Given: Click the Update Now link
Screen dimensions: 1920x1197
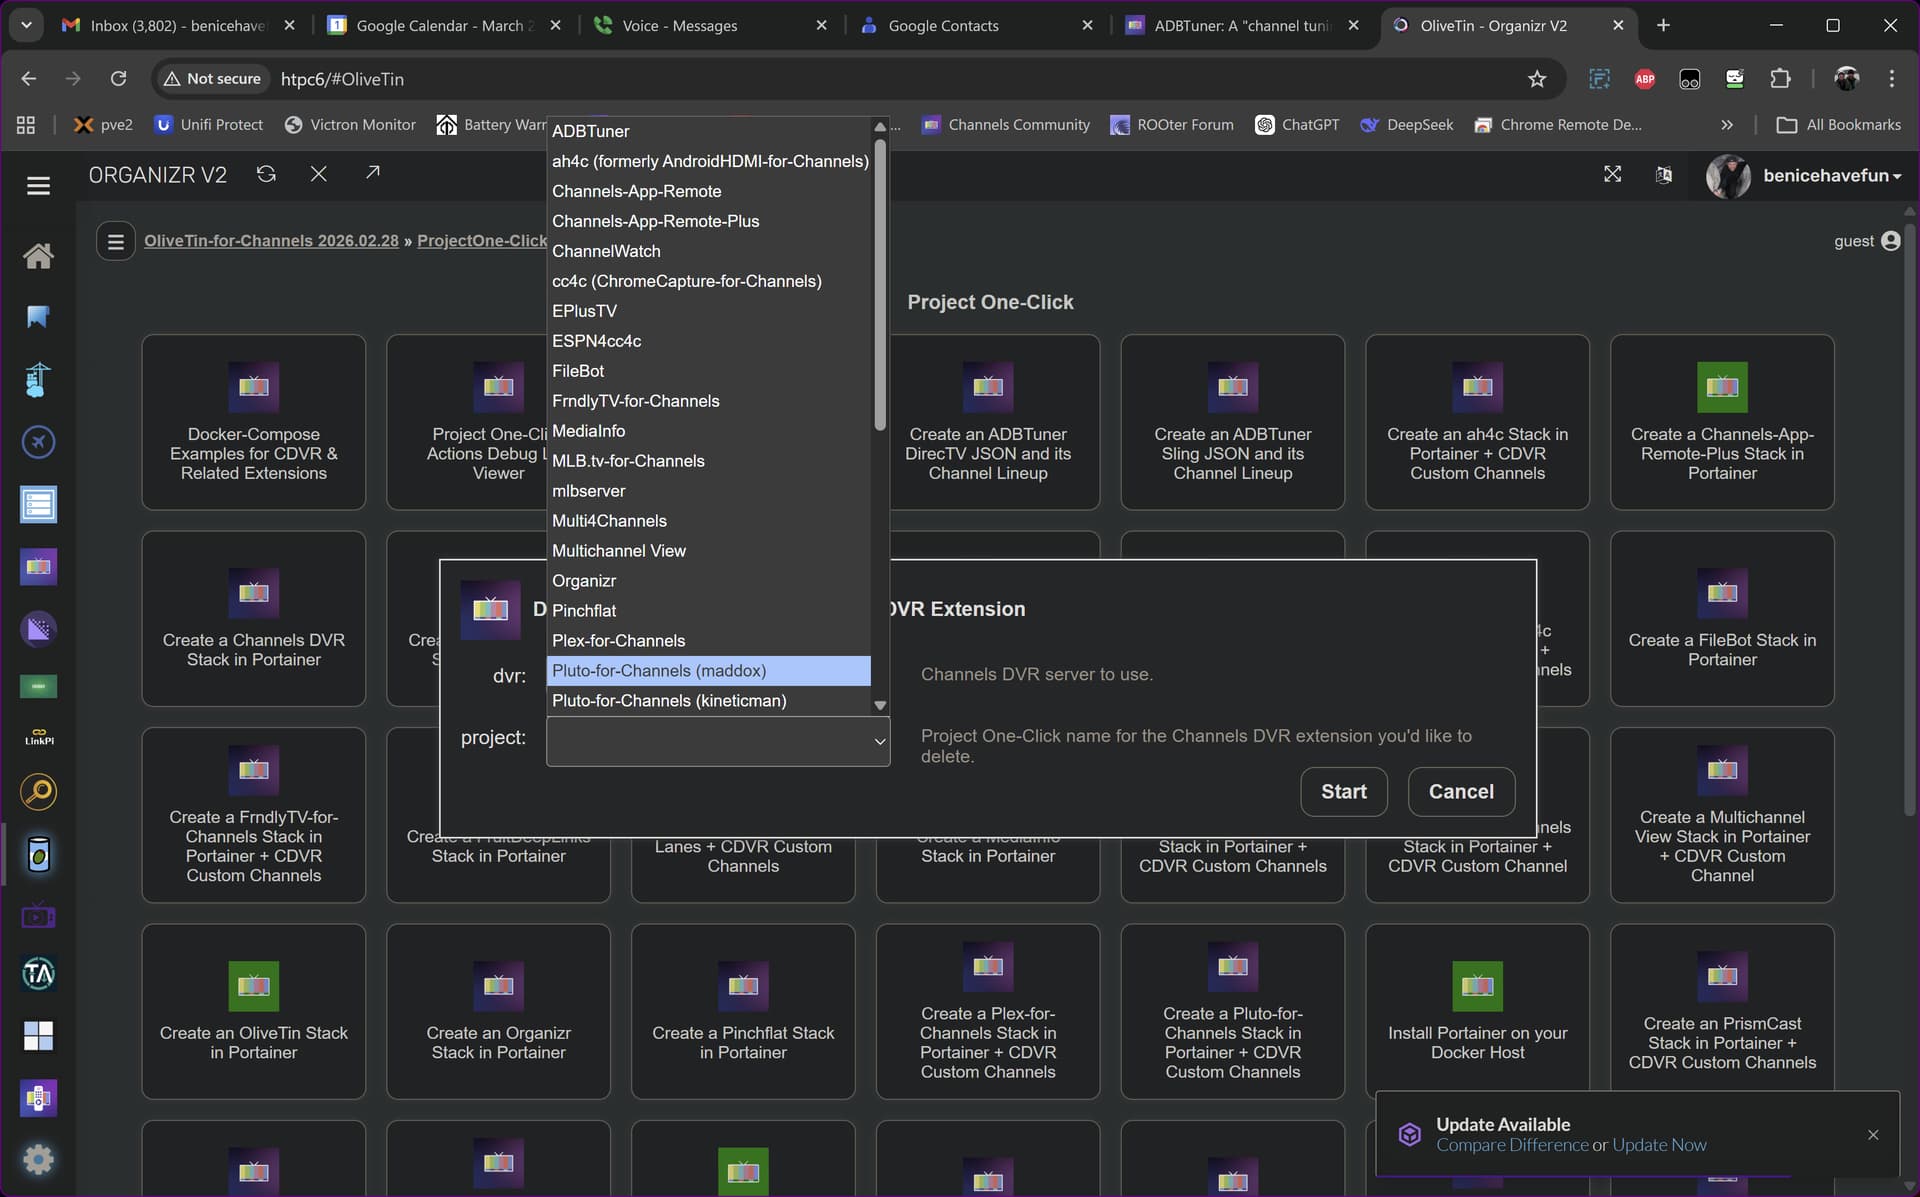Looking at the screenshot, I should pyautogui.click(x=1659, y=1145).
